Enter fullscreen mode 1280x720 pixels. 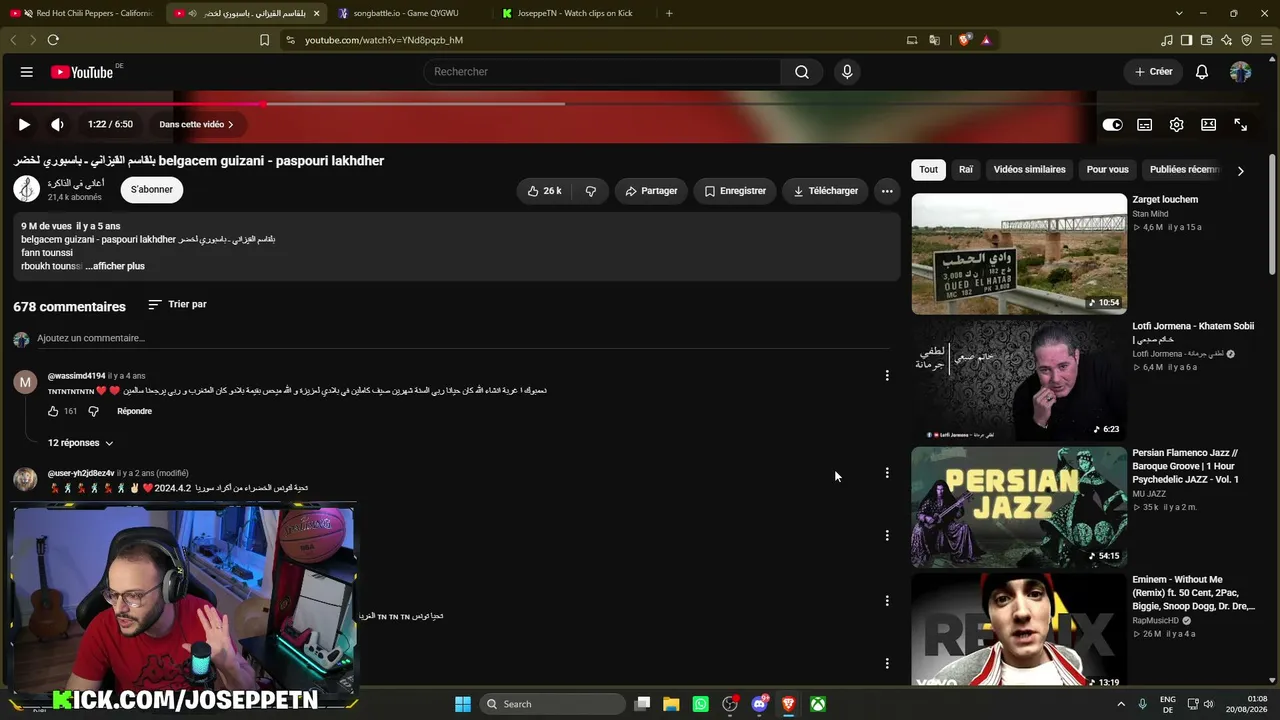(1240, 125)
